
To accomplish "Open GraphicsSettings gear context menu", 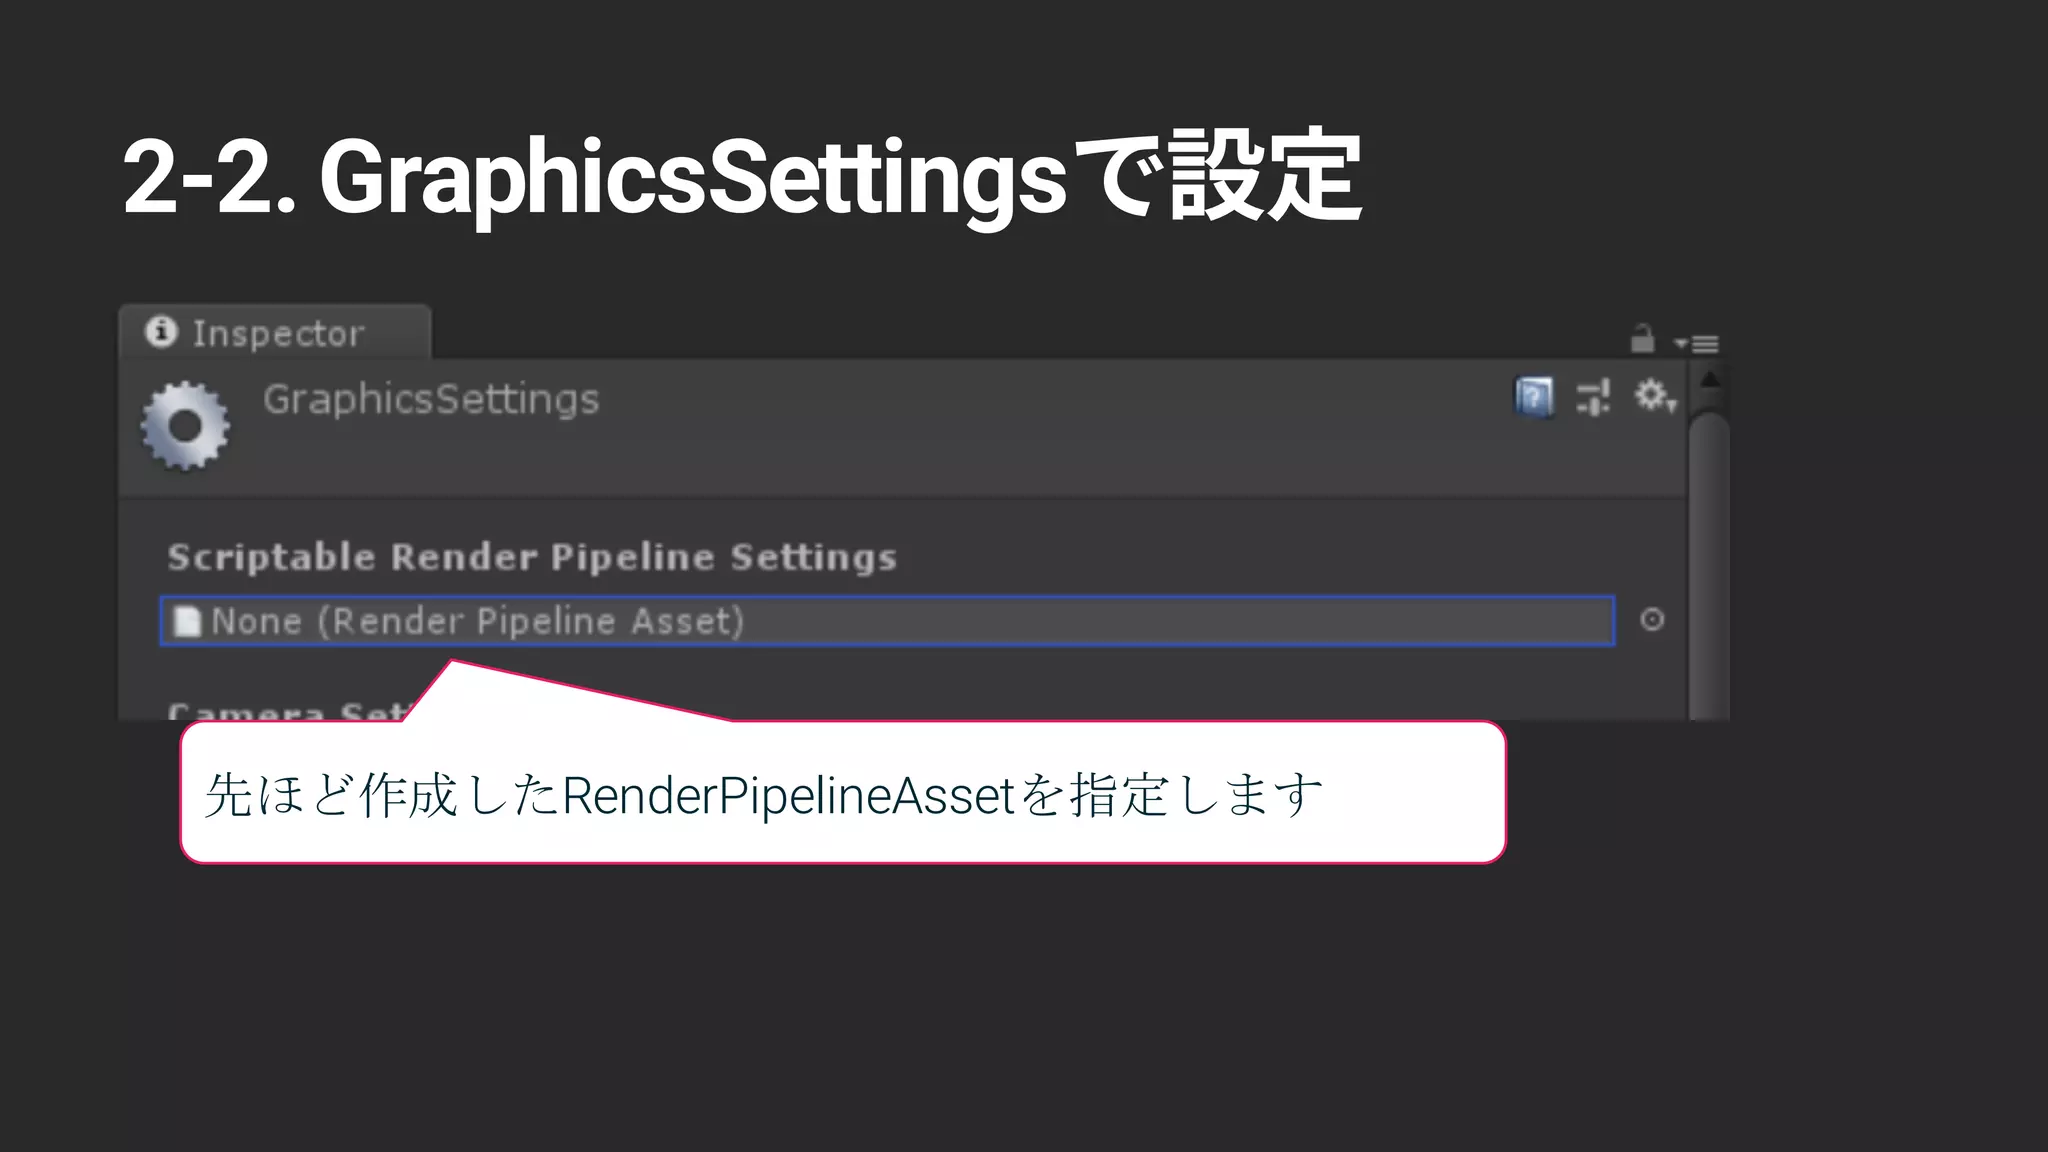I will point(1655,396).
